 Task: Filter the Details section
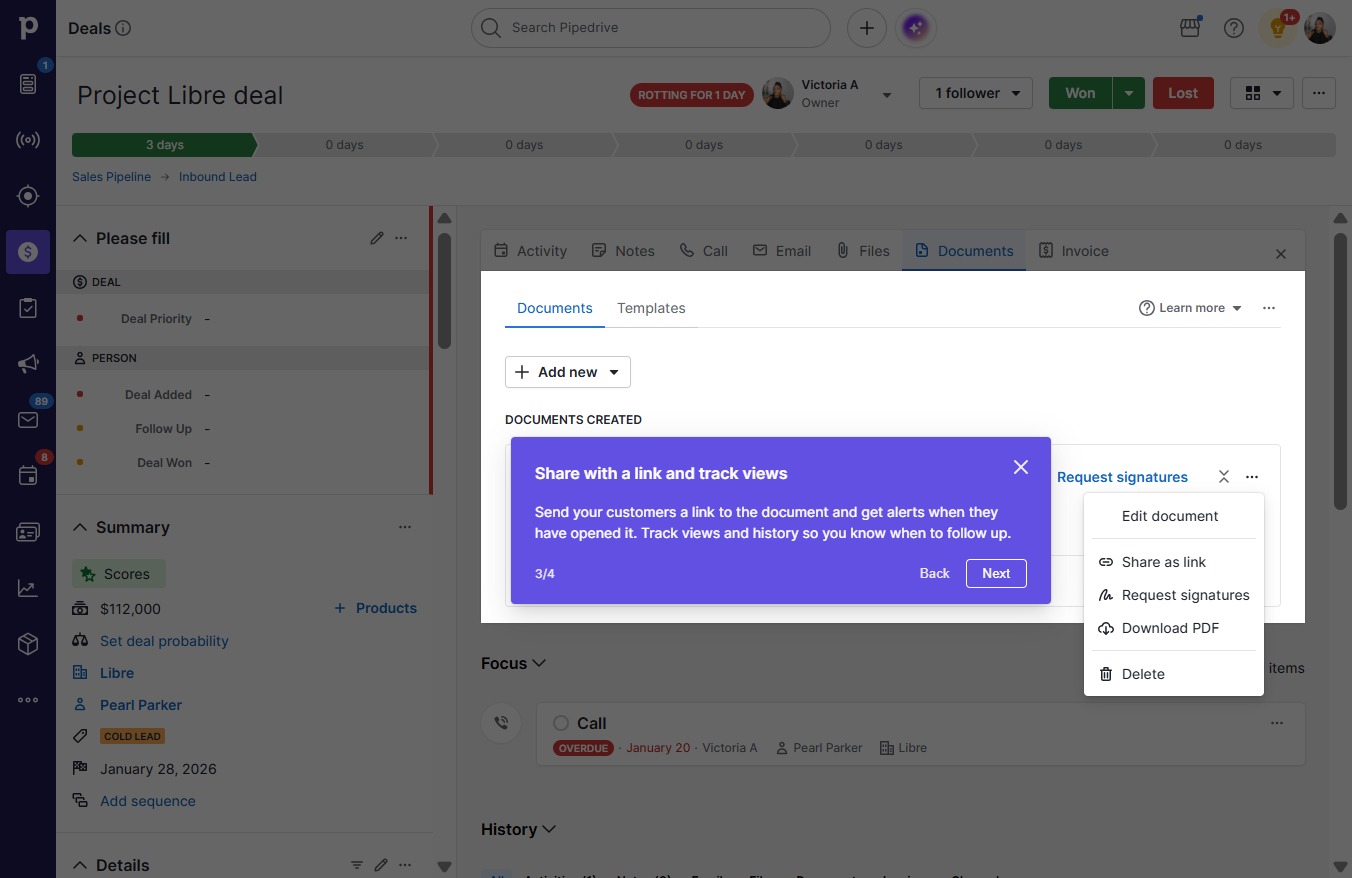pyautogui.click(x=357, y=865)
